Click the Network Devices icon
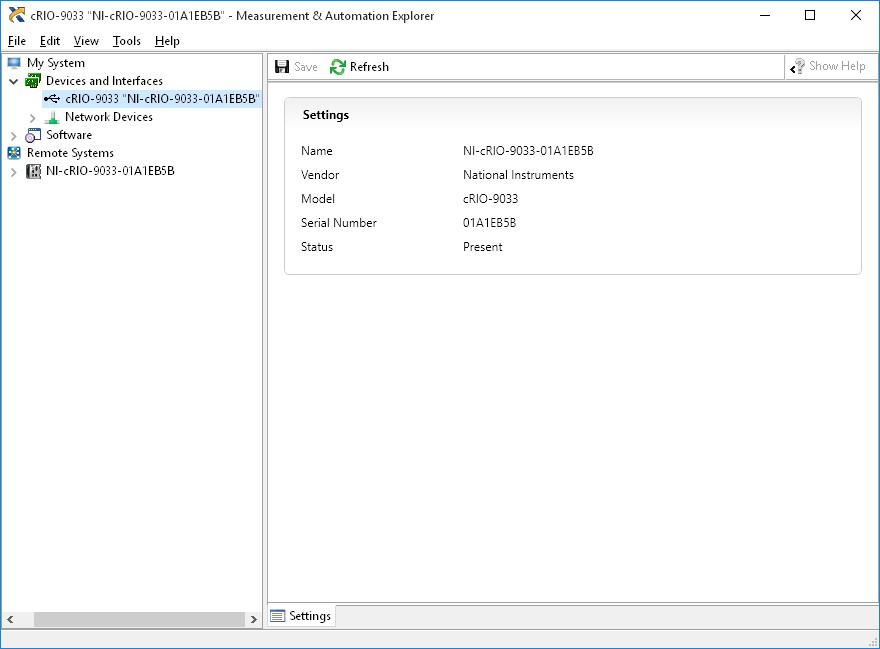This screenshot has width=880, height=649. pos(52,117)
